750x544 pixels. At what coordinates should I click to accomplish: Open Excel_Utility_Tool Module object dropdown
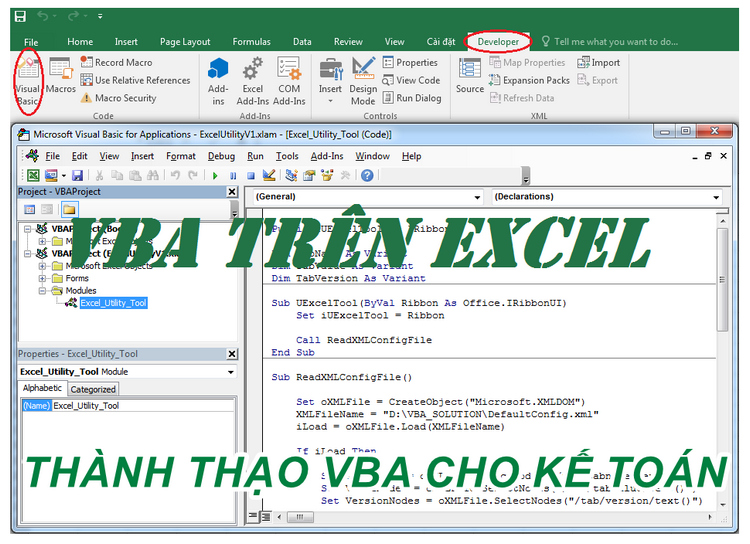tap(231, 372)
